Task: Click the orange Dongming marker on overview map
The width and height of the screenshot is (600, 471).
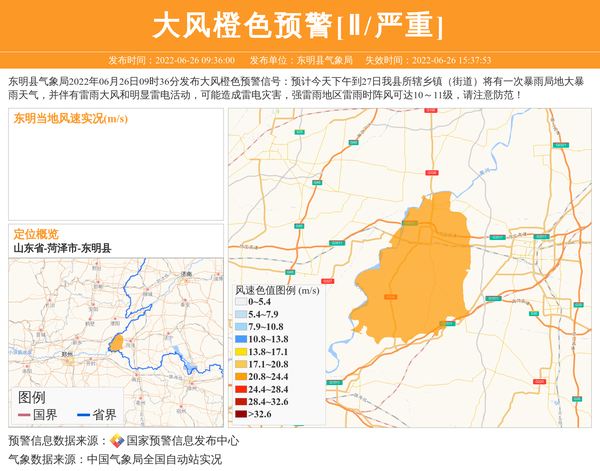Action: click(x=117, y=343)
